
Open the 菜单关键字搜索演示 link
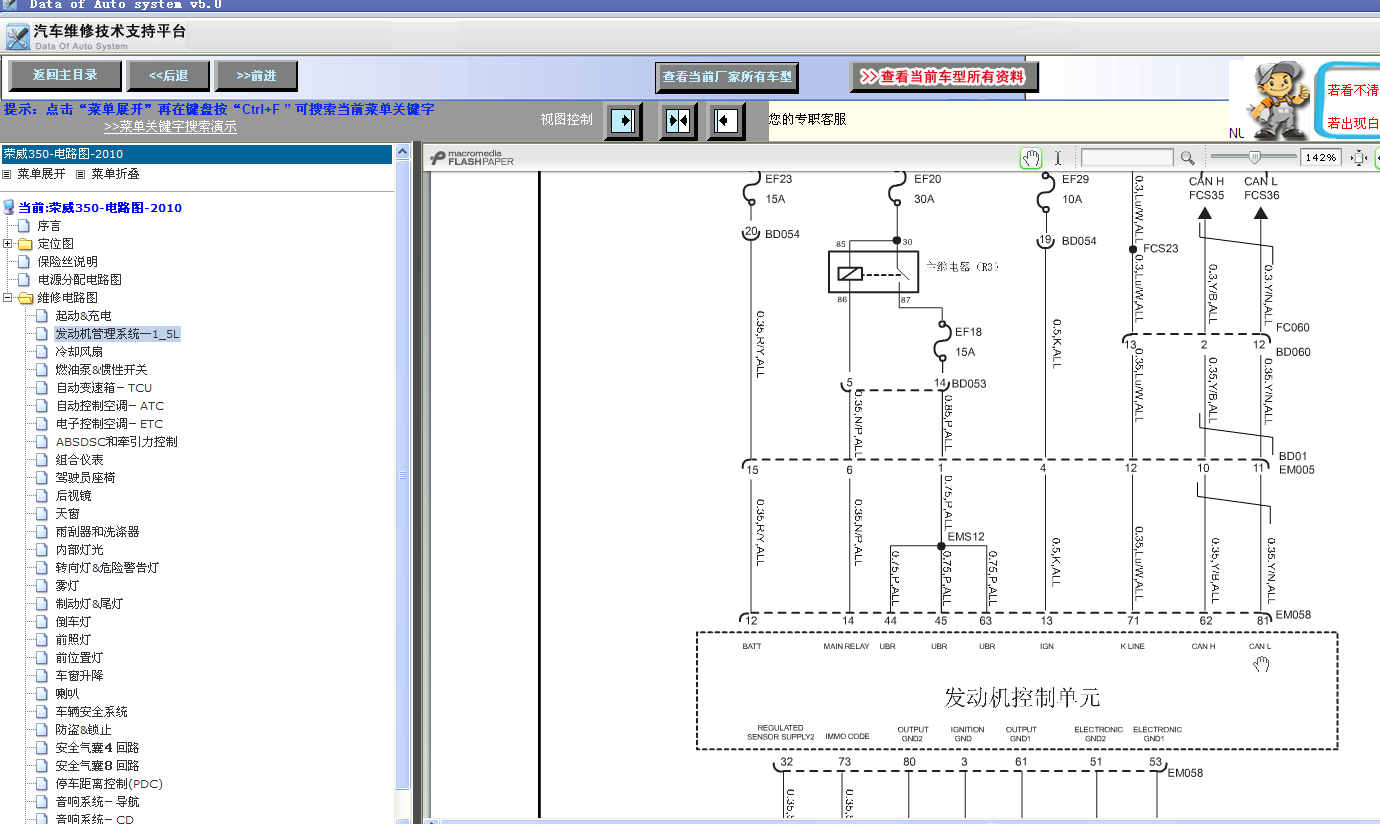coord(170,127)
